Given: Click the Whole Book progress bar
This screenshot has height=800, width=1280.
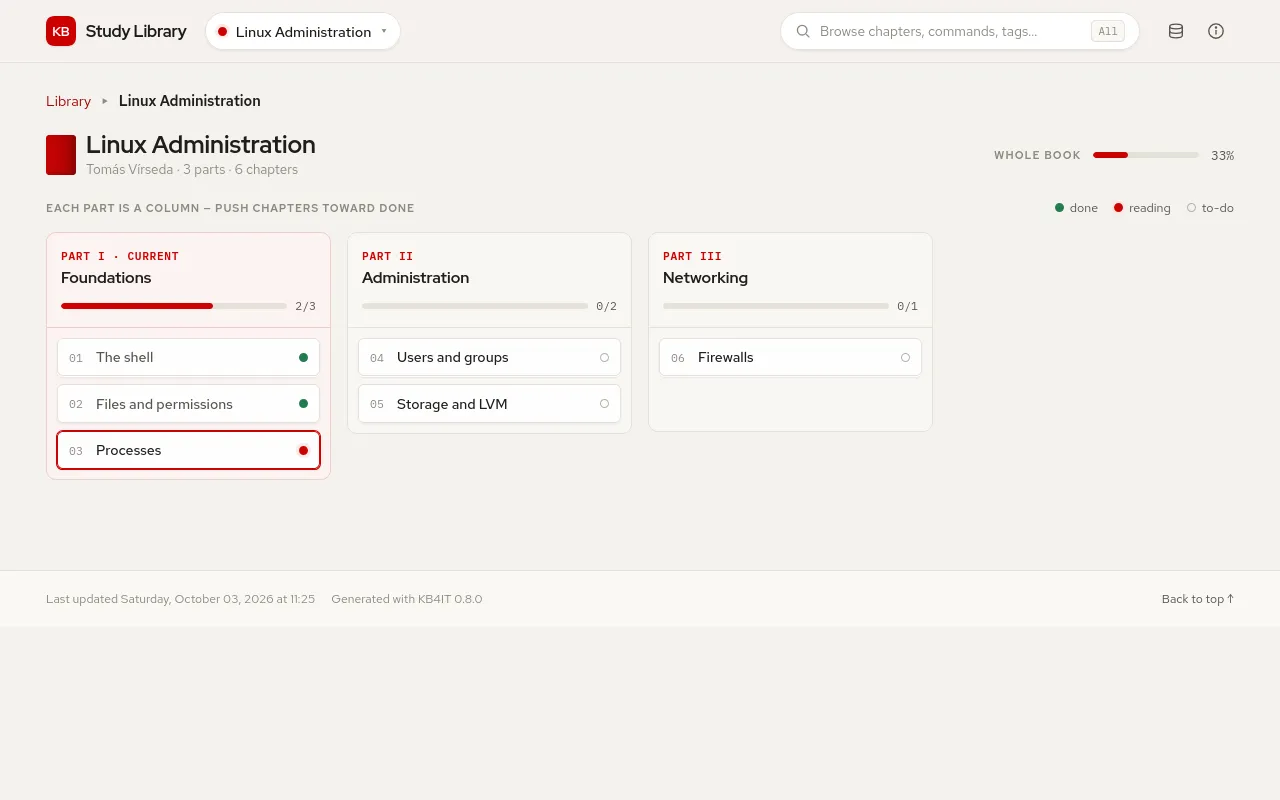Looking at the screenshot, I should click(x=1145, y=155).
